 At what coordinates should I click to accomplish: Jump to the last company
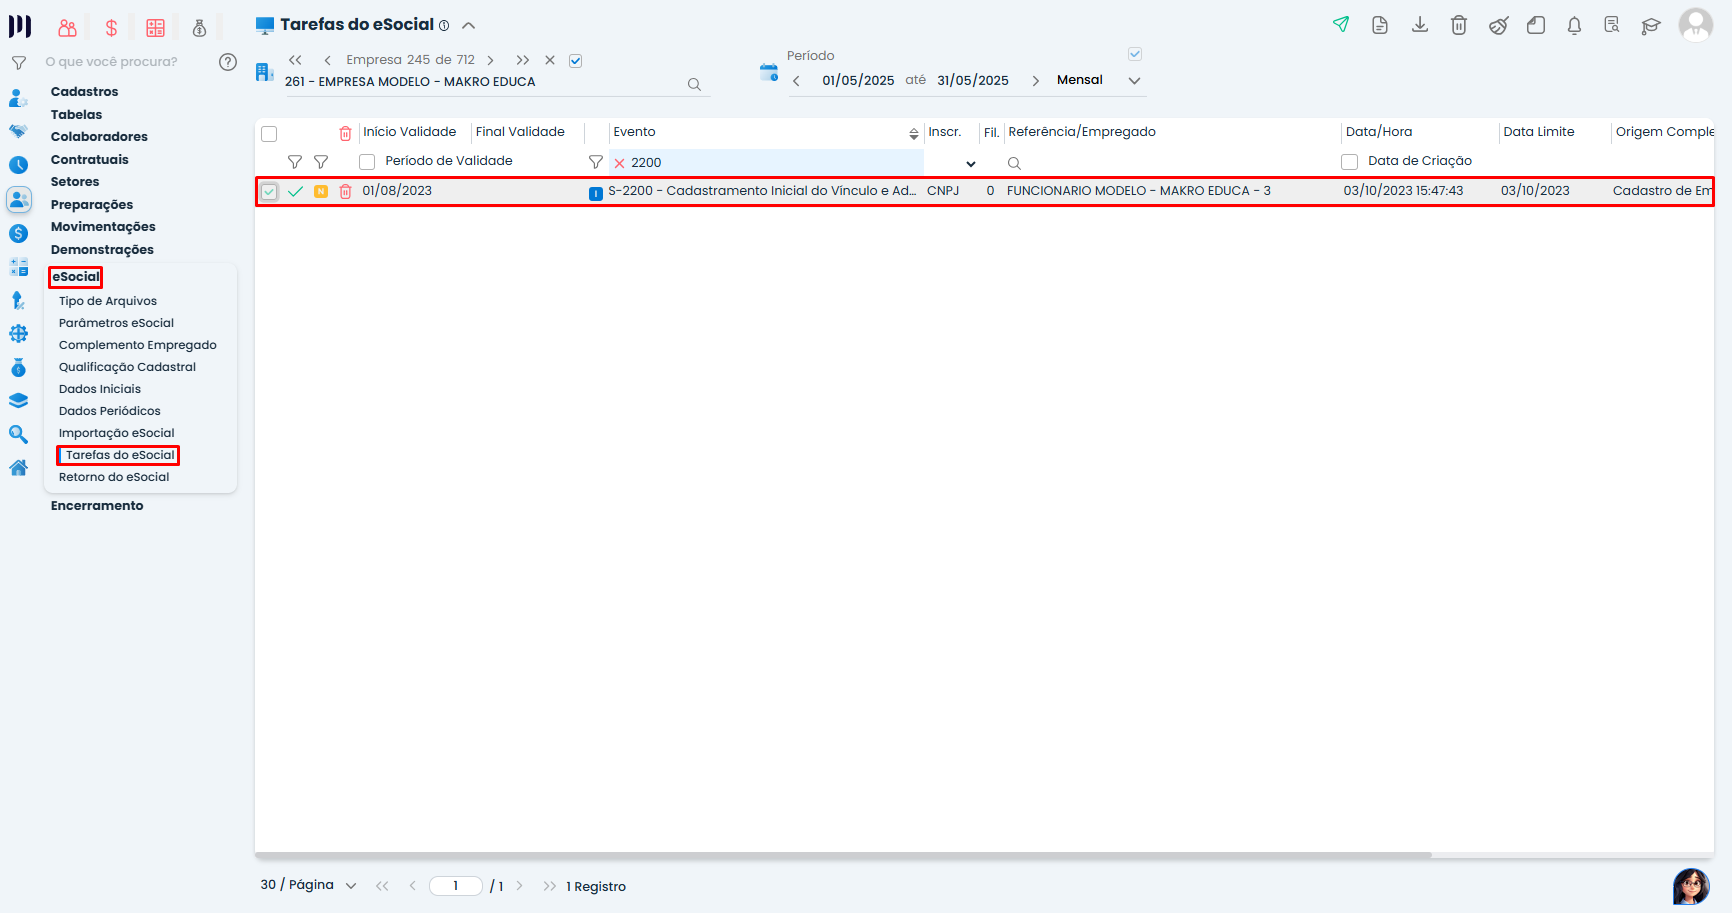coord(522,61)
